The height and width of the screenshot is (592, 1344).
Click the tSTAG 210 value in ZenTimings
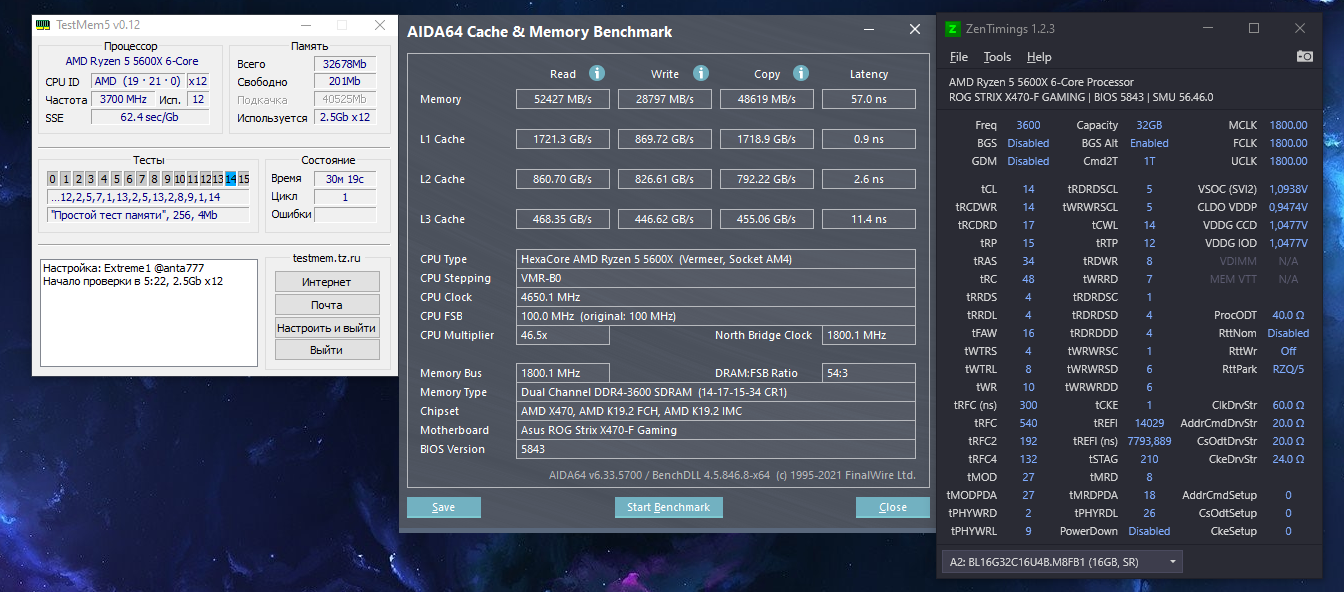(1149, 459)
